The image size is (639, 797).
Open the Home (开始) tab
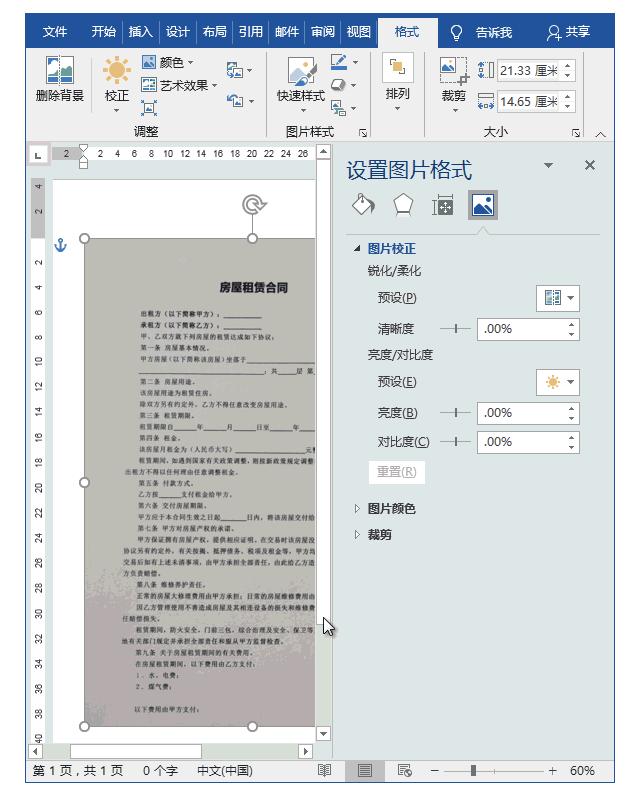104,32
